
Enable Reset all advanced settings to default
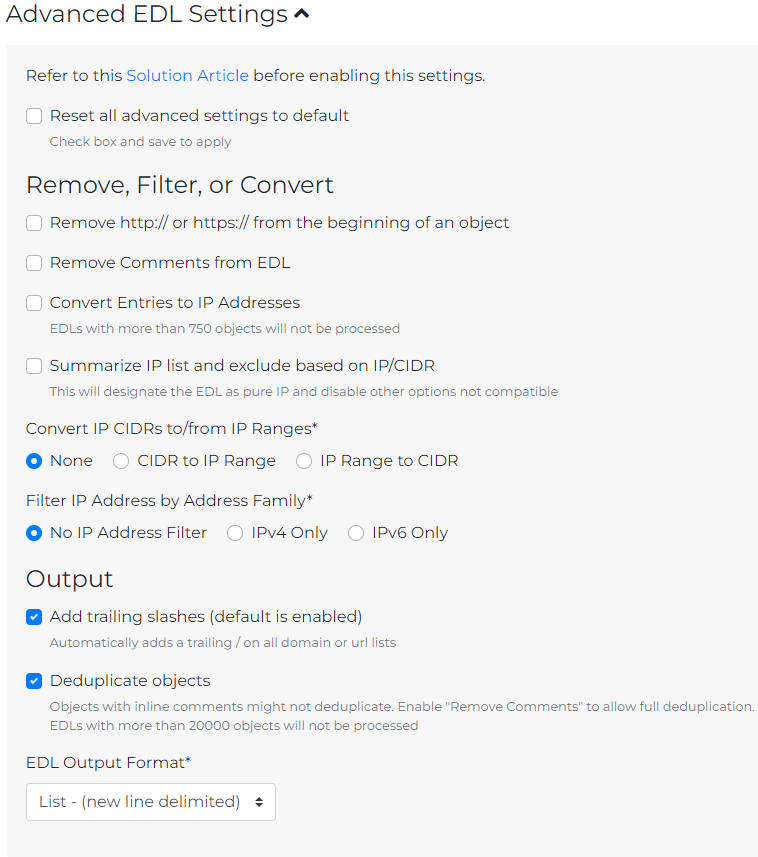click(x=33, y=115)
